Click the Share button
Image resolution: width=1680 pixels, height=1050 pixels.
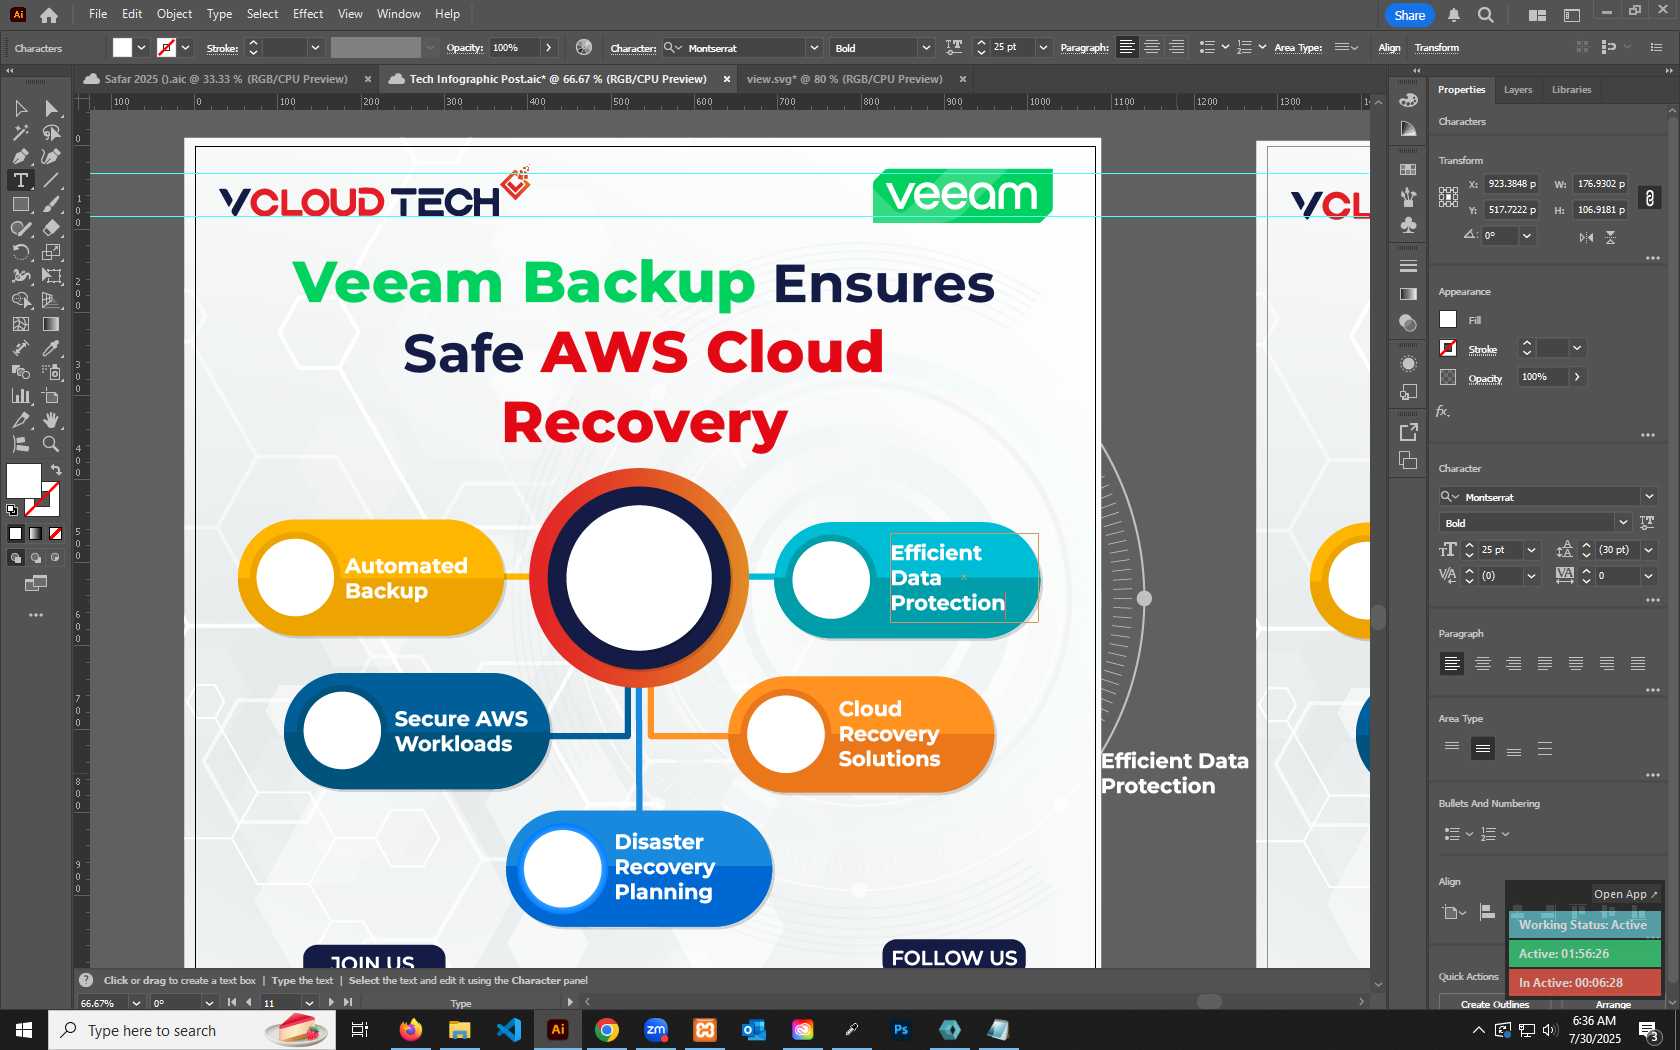pyautogui.click(x=1410, y=15)
